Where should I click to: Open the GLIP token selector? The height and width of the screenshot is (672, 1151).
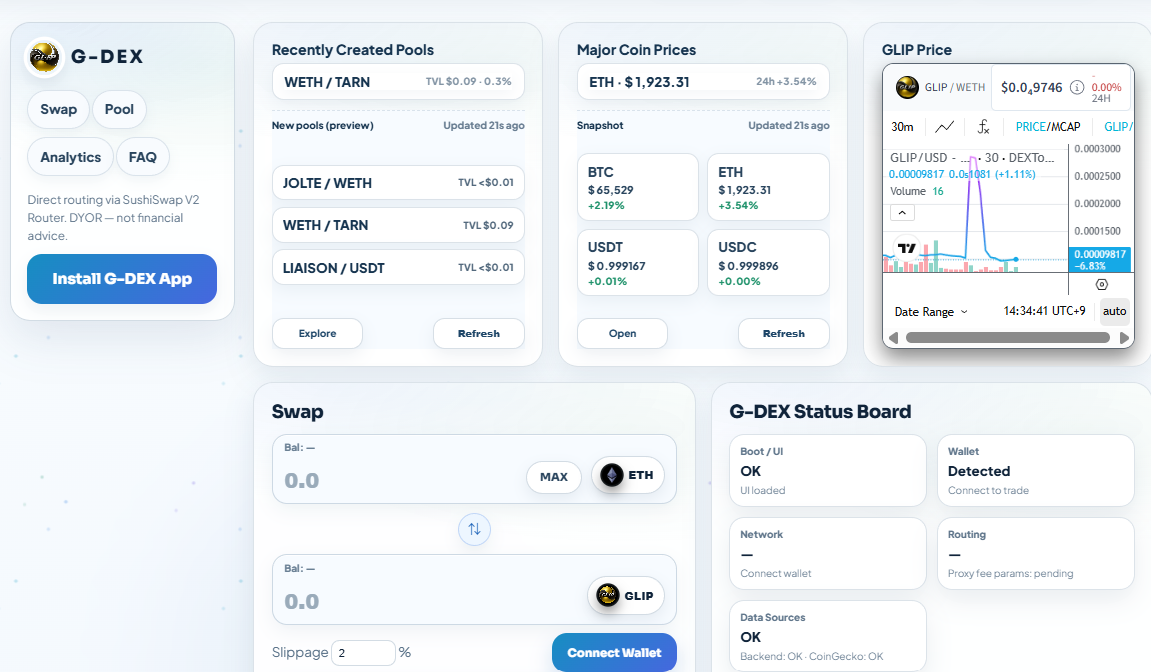(626, 595)
